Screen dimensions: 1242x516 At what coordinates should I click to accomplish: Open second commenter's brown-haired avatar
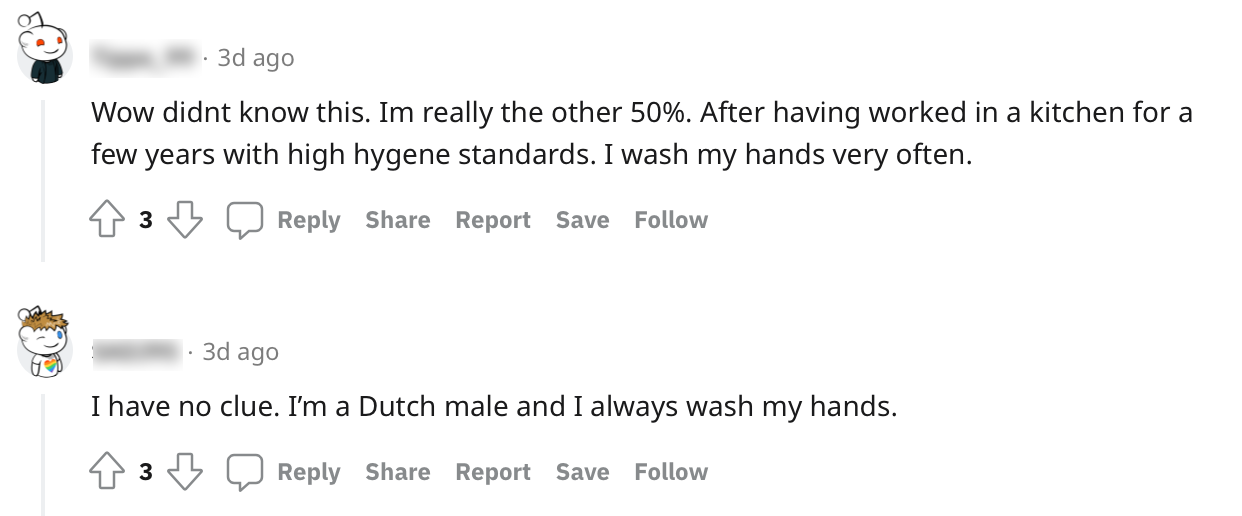tap(44, 342)
